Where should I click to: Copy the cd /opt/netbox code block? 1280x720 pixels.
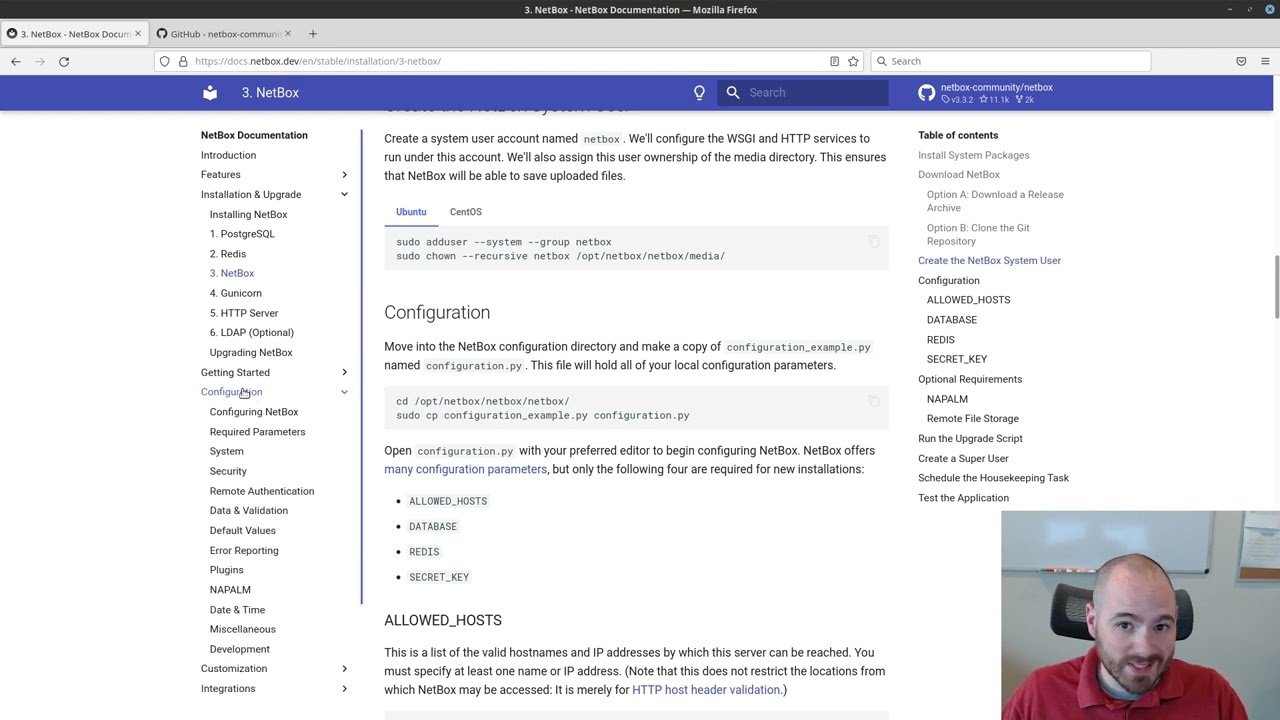pos(874,401)
